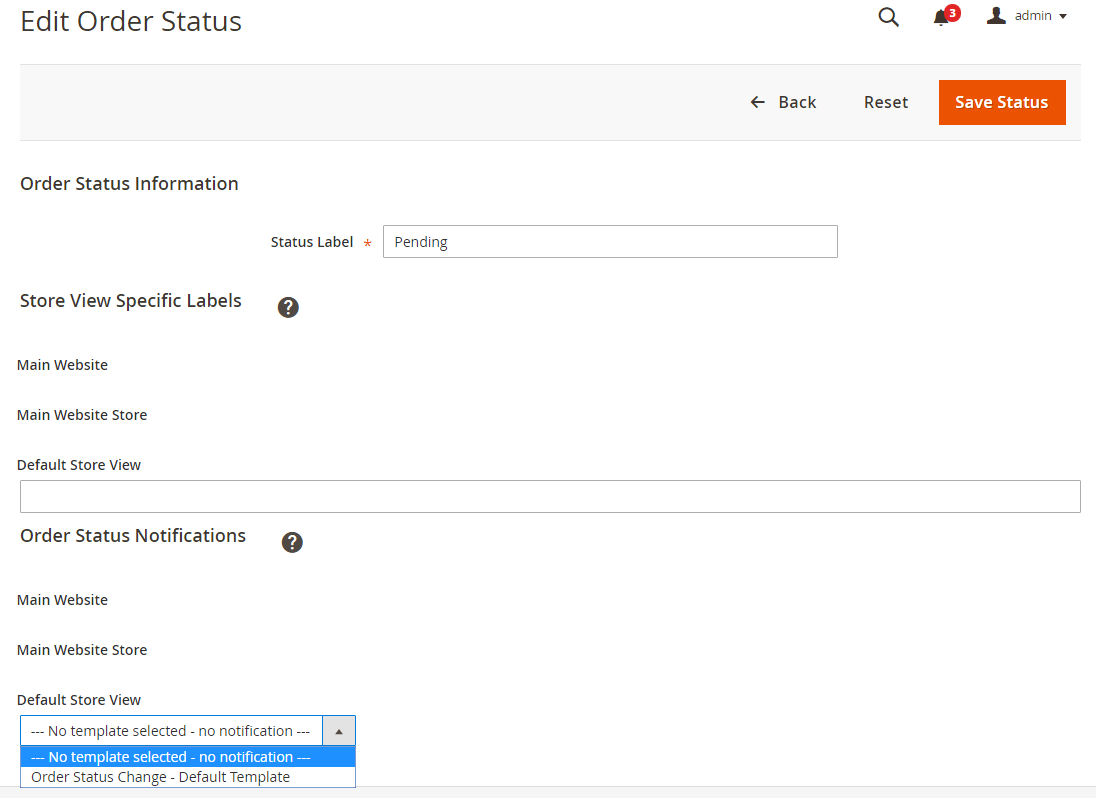Click the Order Status Notifications section heading
This screenshot has height=798, width=1096.
pos(133,536)
